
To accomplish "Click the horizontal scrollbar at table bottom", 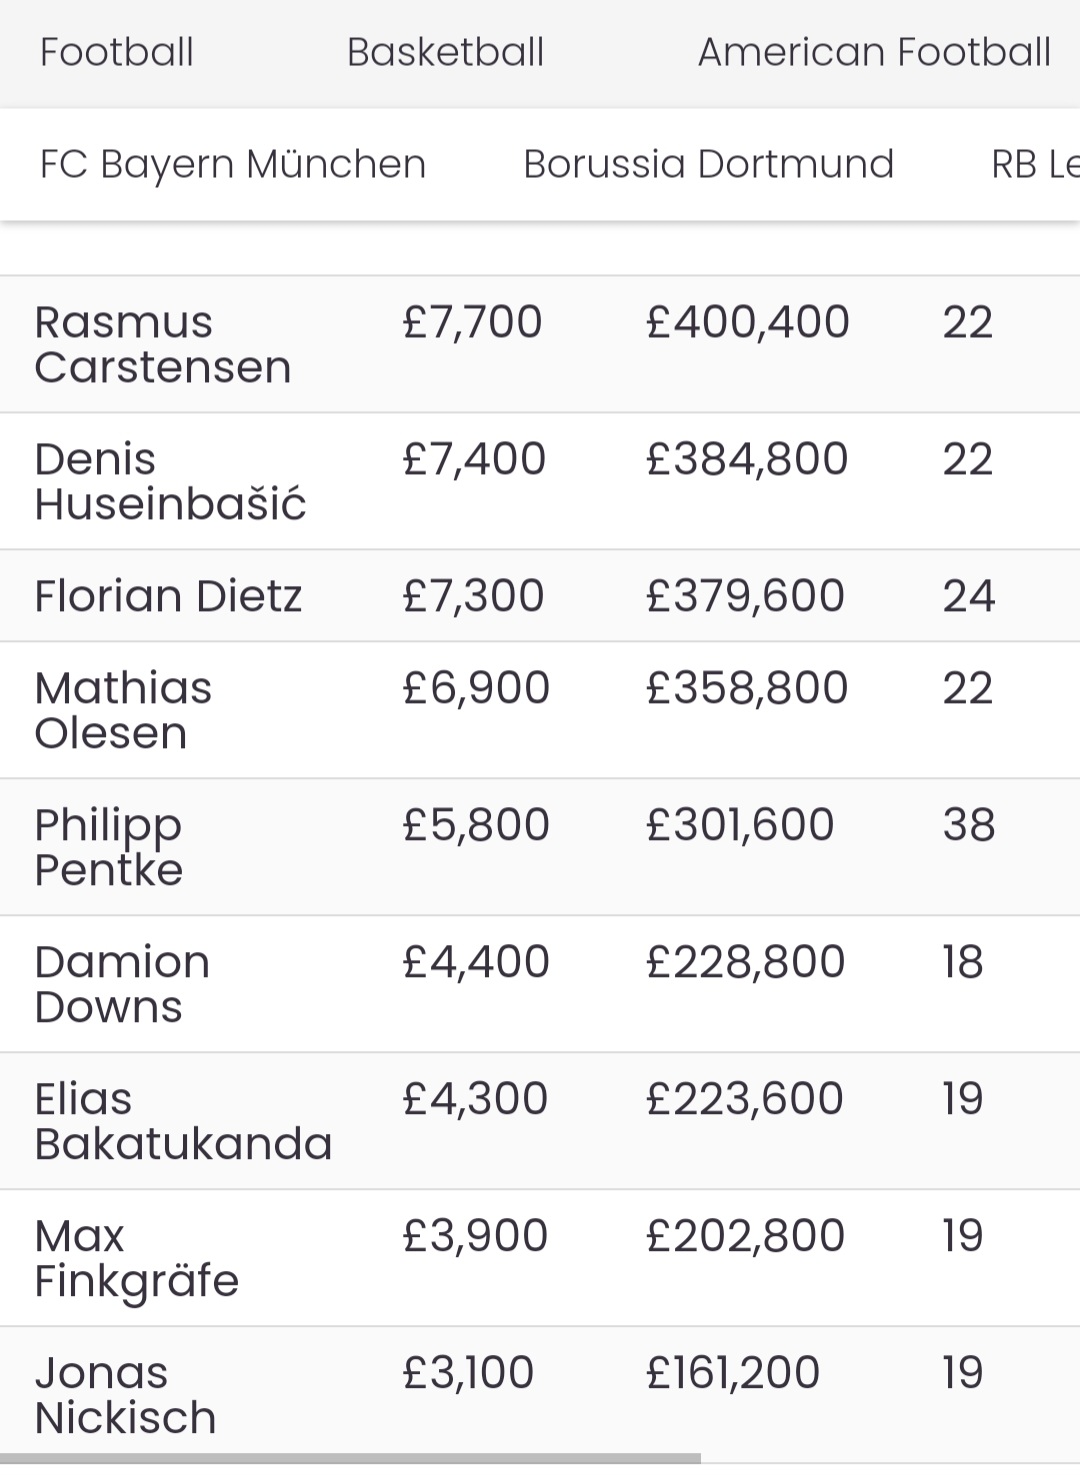I will point(350,1458).
